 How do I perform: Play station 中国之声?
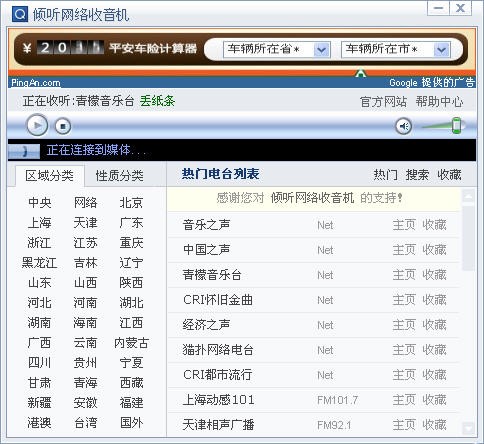(x=206, y=250)
